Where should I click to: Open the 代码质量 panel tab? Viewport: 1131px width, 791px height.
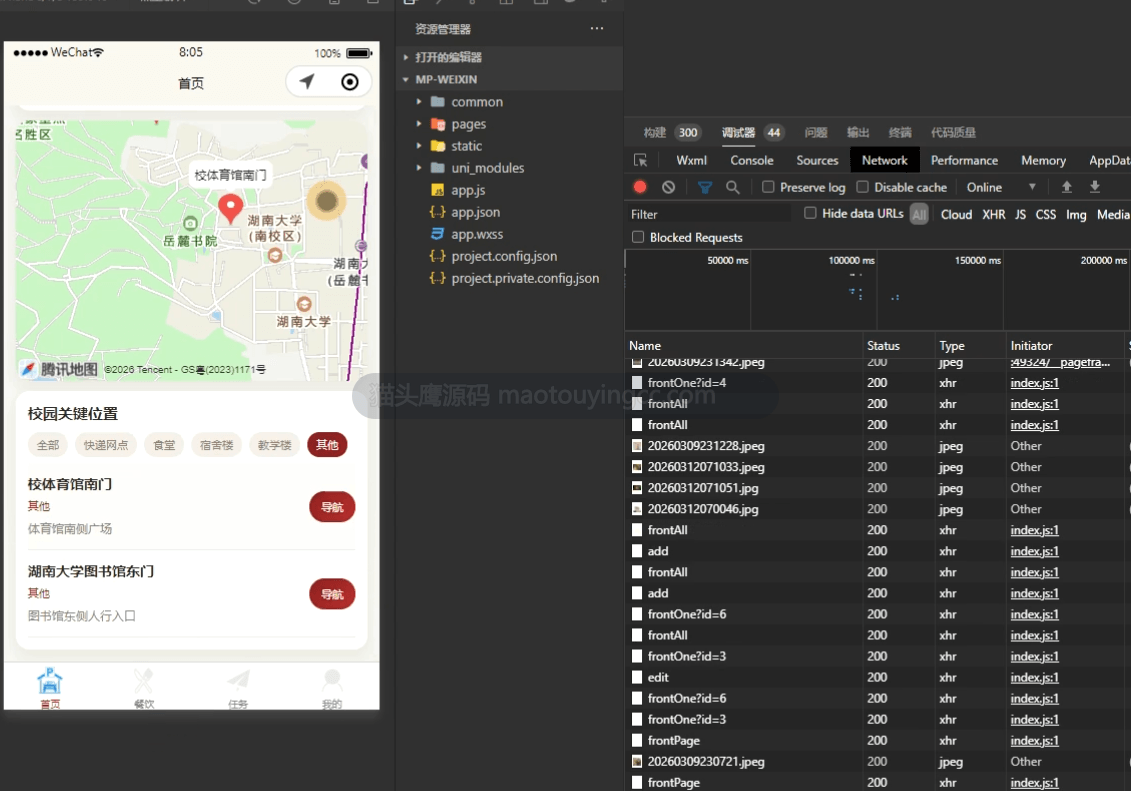(x=953, y=133)
